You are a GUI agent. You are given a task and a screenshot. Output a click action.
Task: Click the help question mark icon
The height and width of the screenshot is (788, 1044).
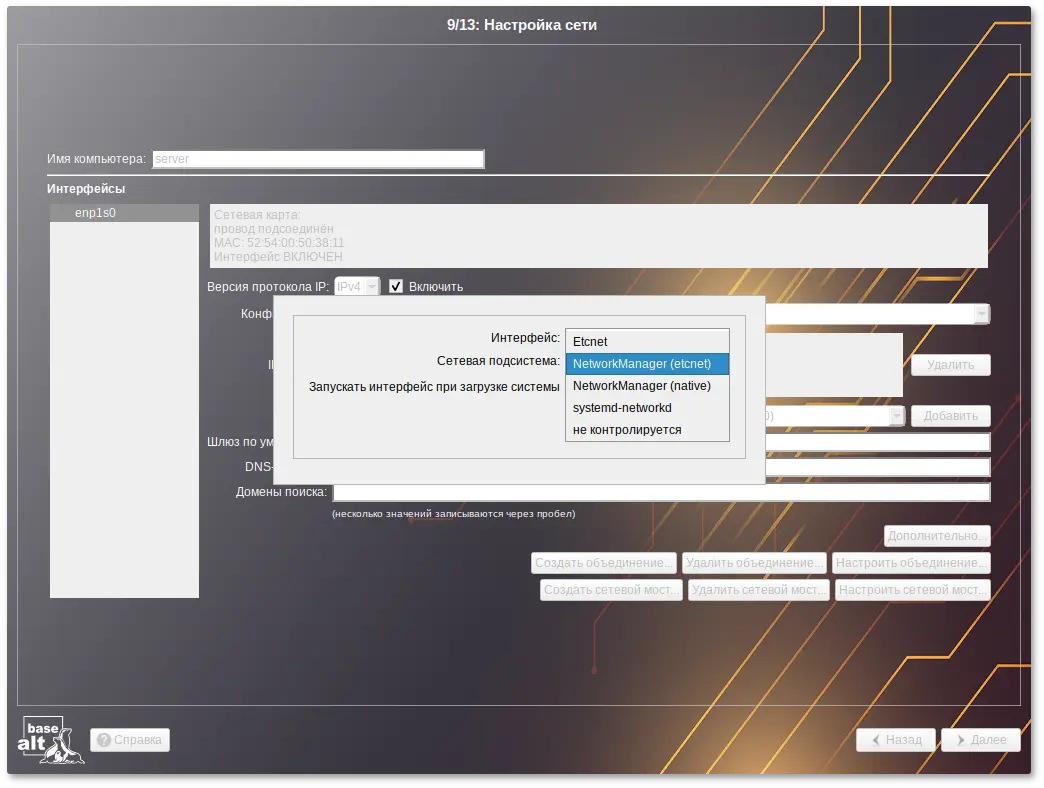click(104, 741)
